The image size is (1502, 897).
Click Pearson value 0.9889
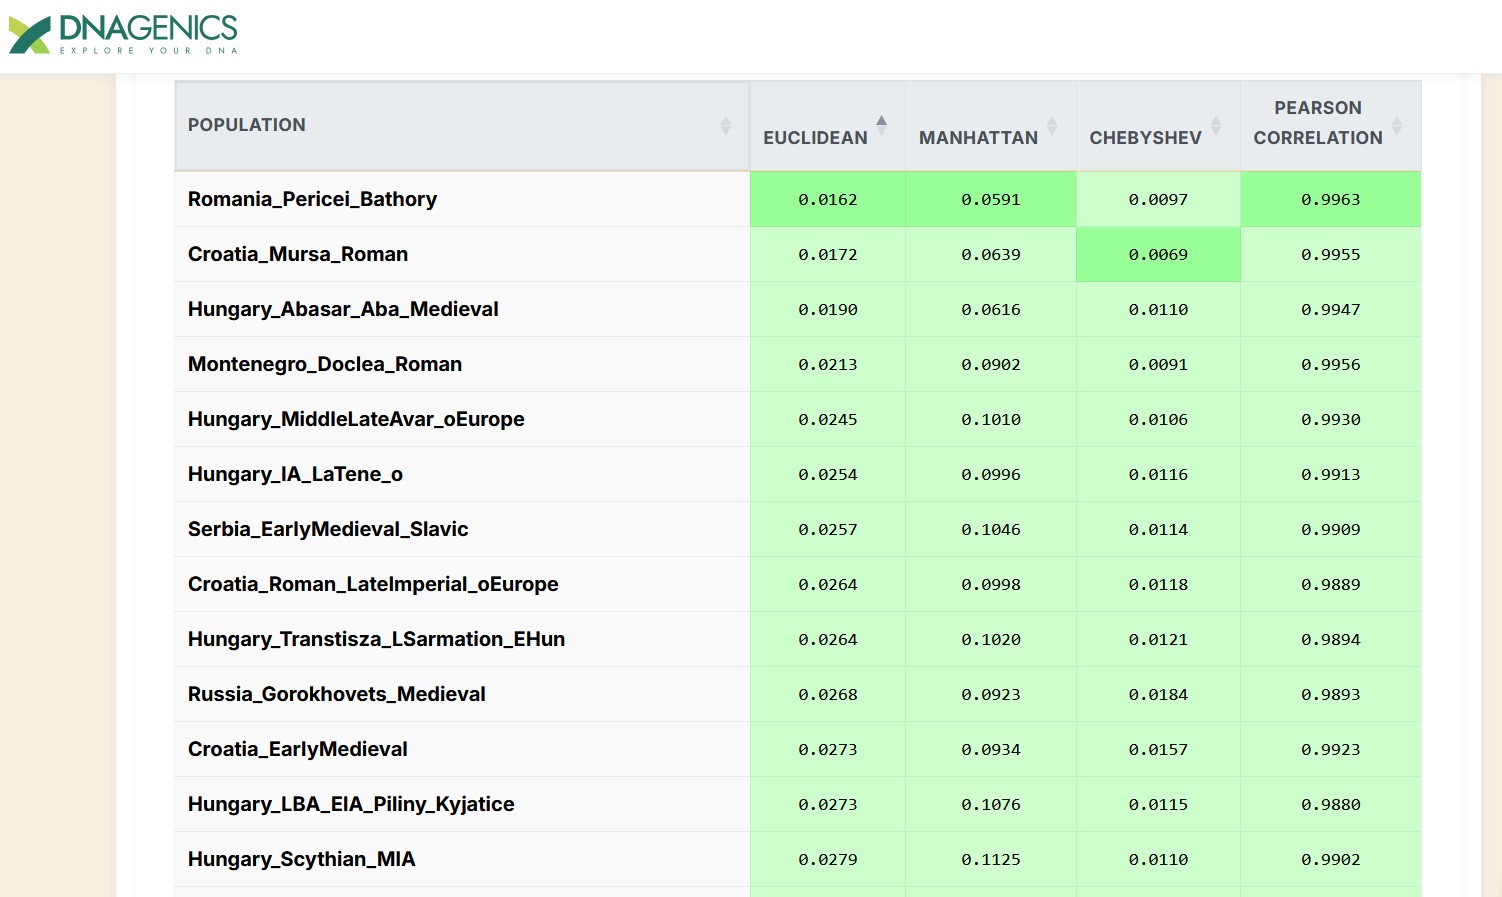(1331, 585)
